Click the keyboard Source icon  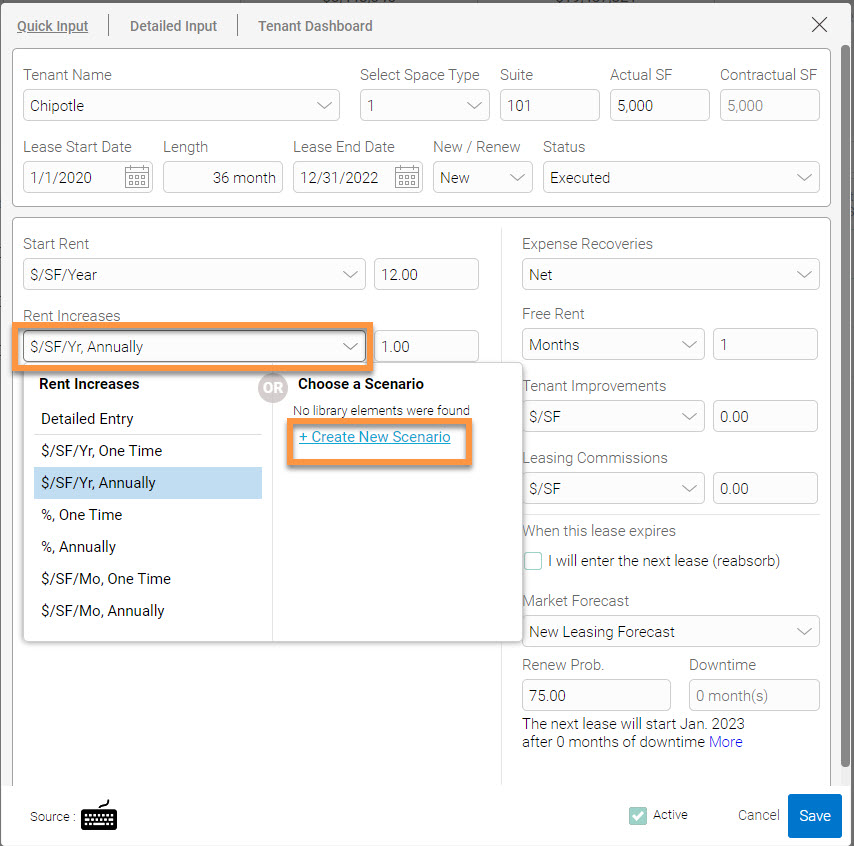click(98, 816)
